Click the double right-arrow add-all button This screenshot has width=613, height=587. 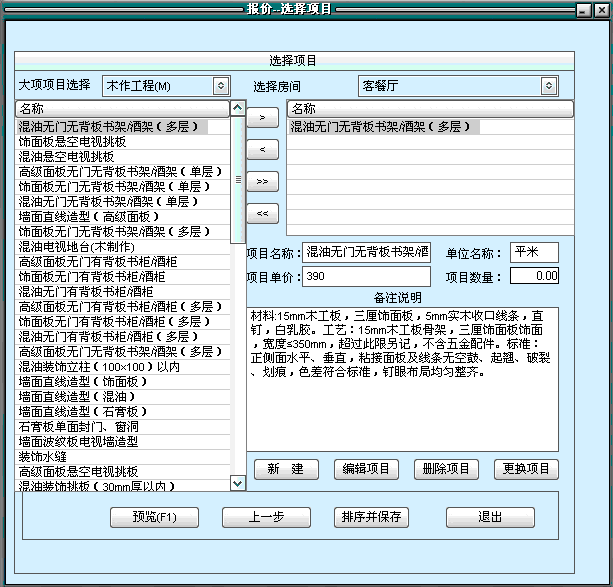click(x=262, y=182)
